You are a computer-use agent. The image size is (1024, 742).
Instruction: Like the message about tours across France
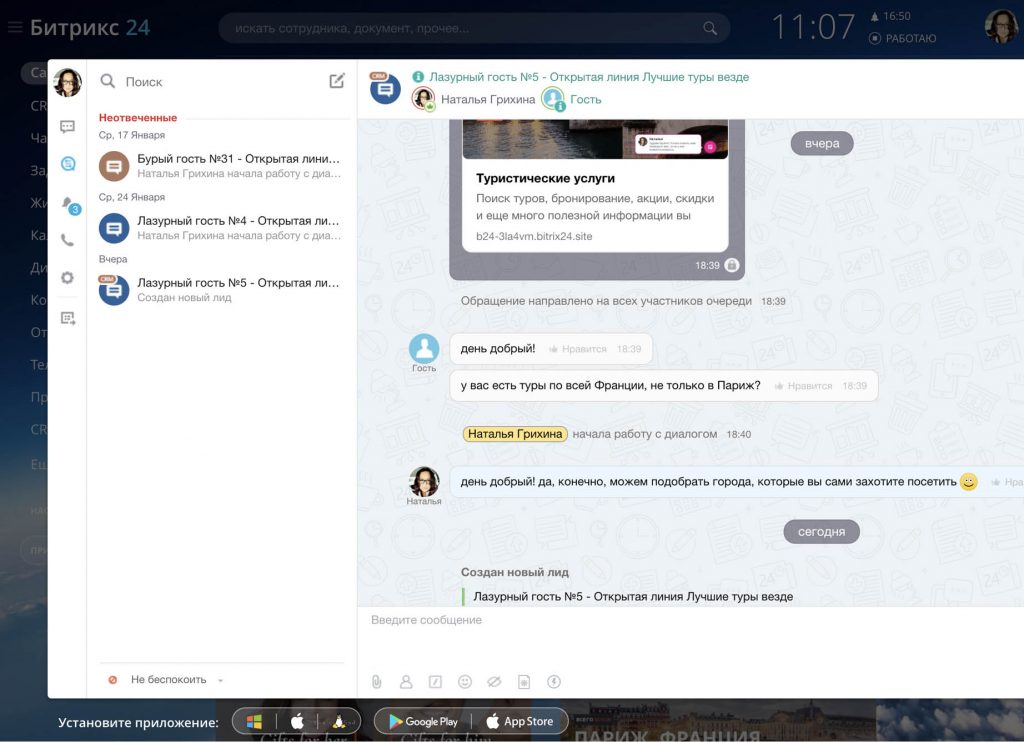coord(803,386)
